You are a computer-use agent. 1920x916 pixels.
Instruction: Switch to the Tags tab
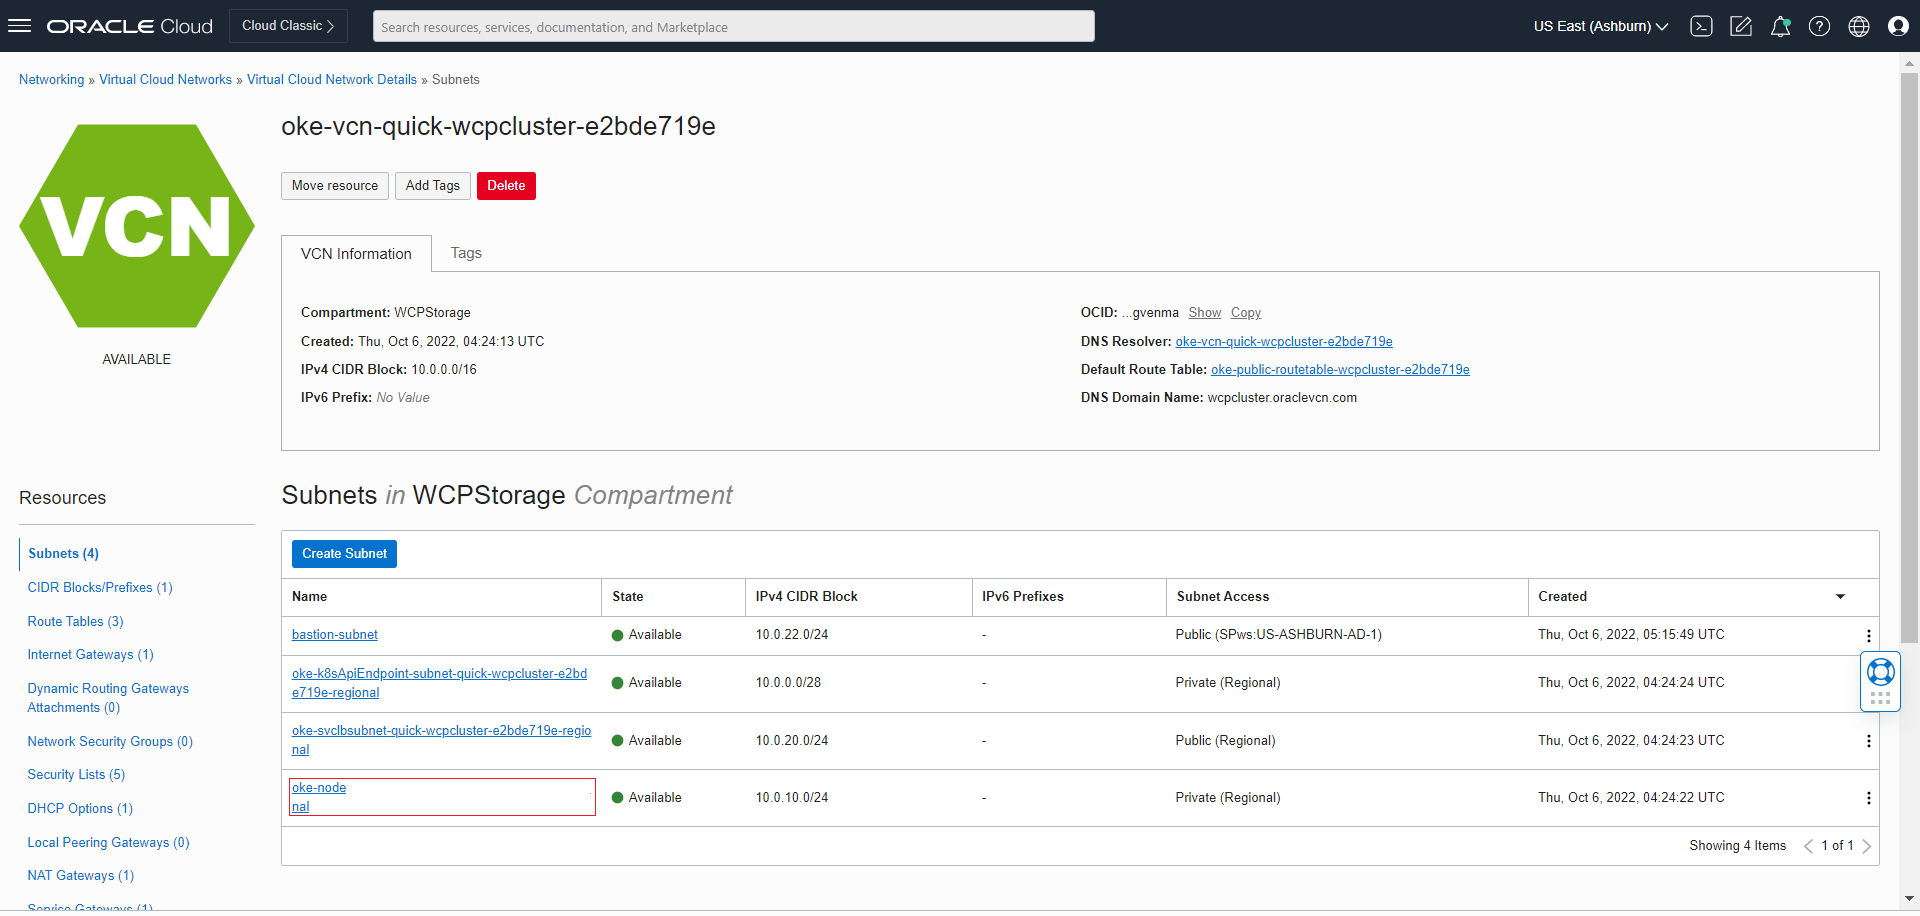point(466,253)
